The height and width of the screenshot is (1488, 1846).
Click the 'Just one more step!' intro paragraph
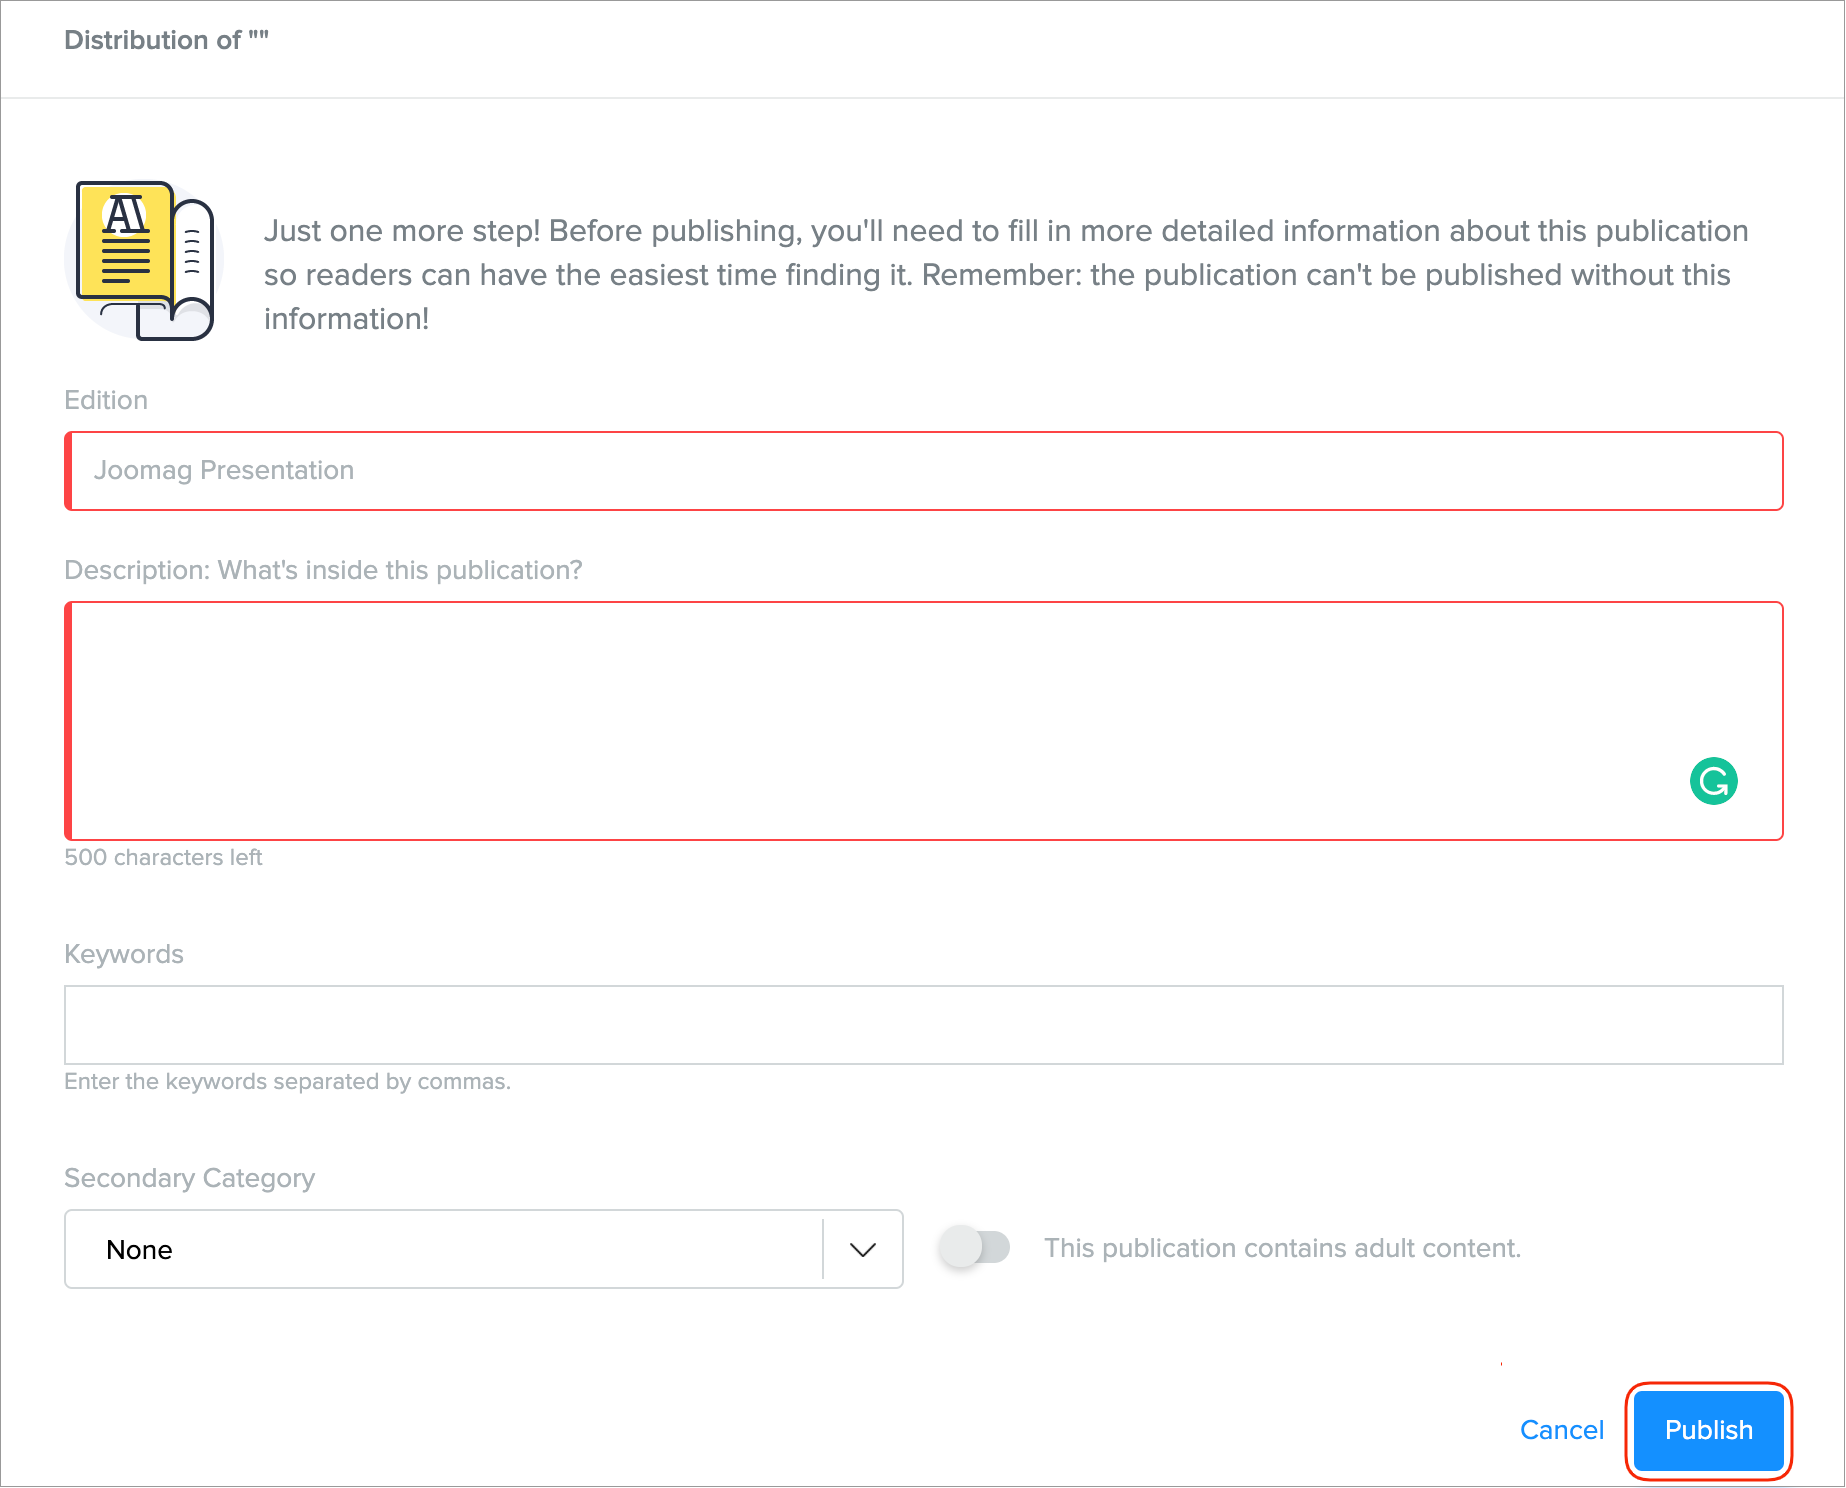tap(1005, 275)
